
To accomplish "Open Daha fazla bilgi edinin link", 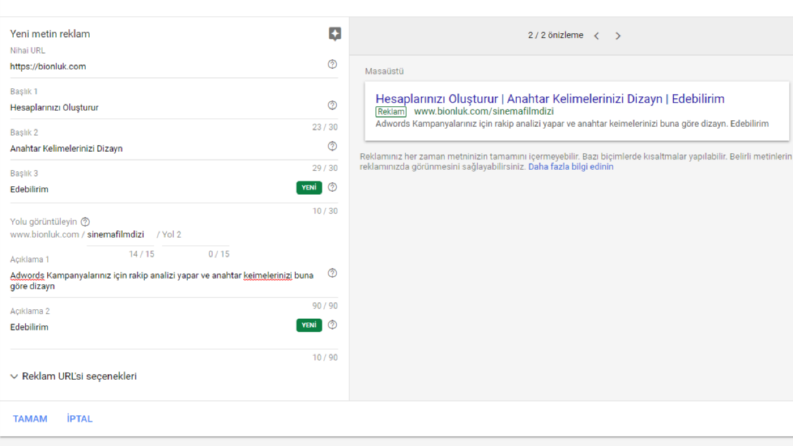I will click(570, 167).
